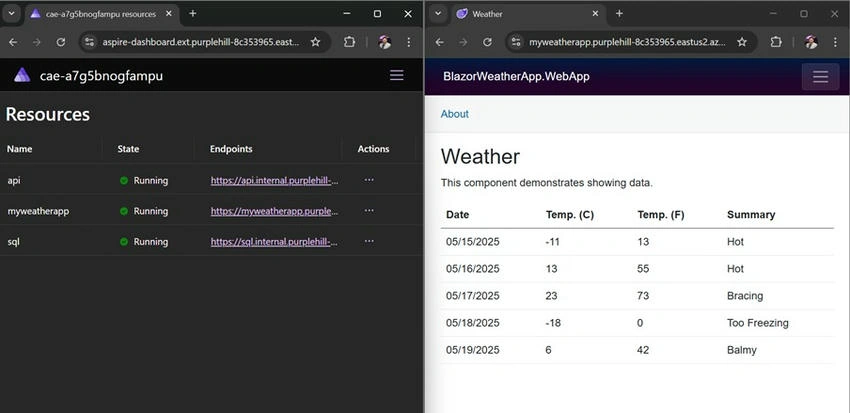
Task: Close the cae-a7g5bnogfampu resources tab
Action: point(169,14)
